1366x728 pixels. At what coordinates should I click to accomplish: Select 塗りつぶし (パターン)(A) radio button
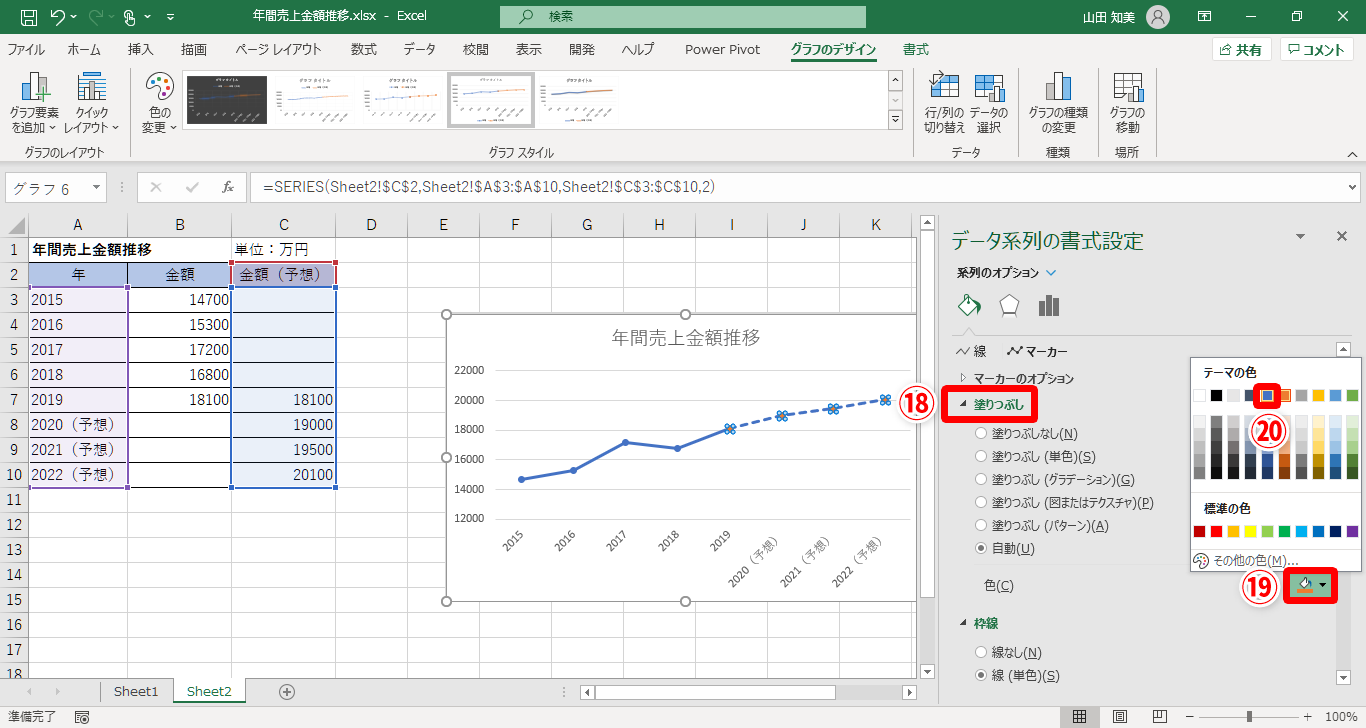[982, 526]
